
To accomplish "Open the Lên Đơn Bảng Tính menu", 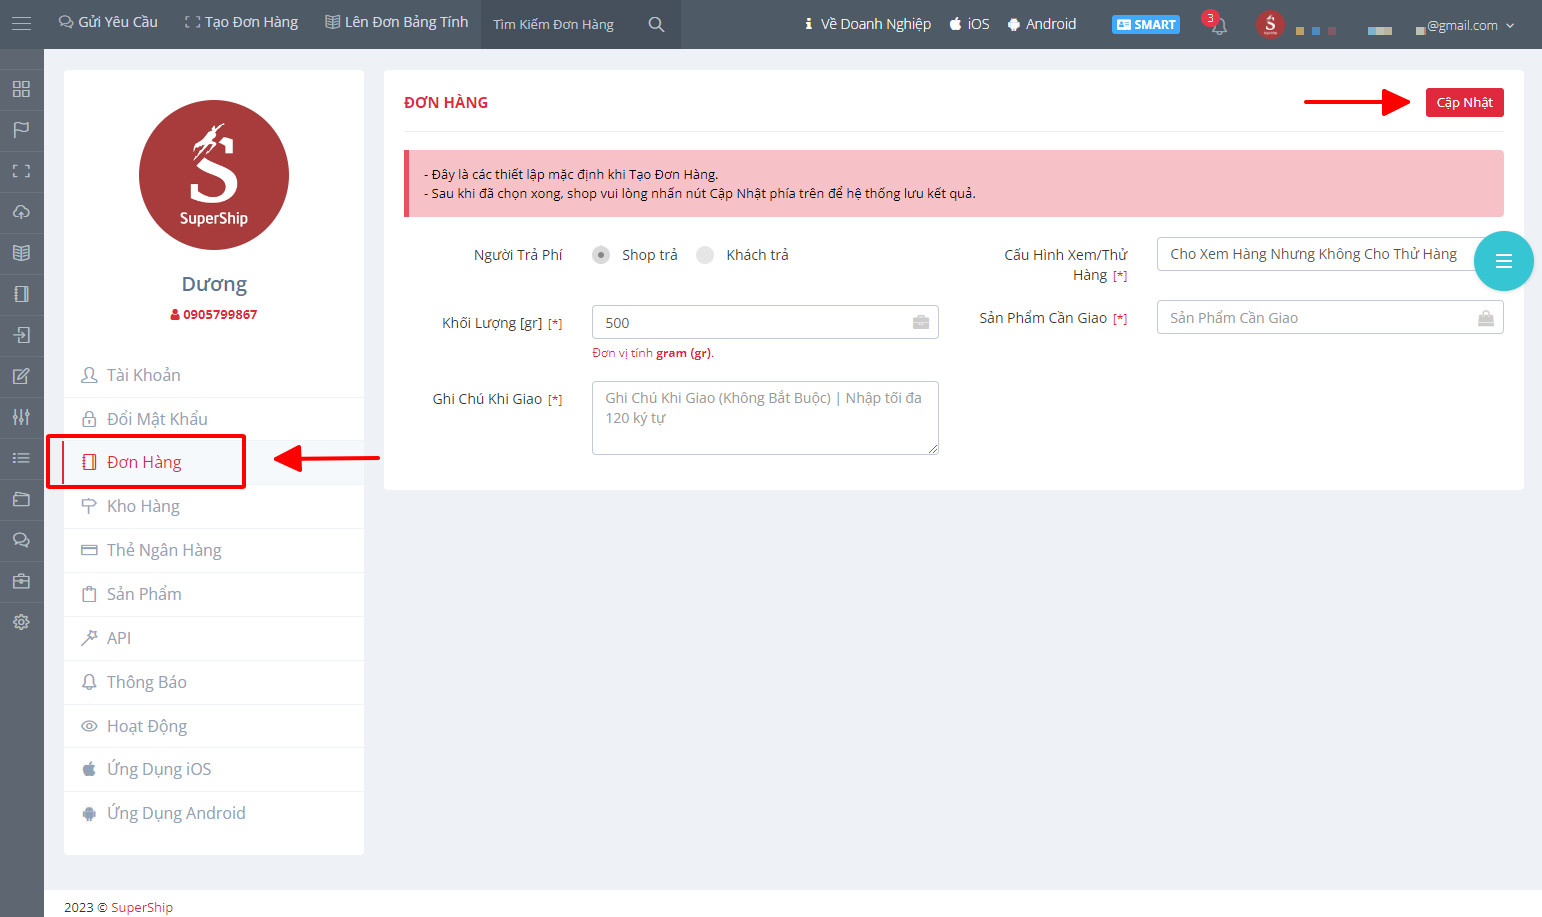I will 397,22.
